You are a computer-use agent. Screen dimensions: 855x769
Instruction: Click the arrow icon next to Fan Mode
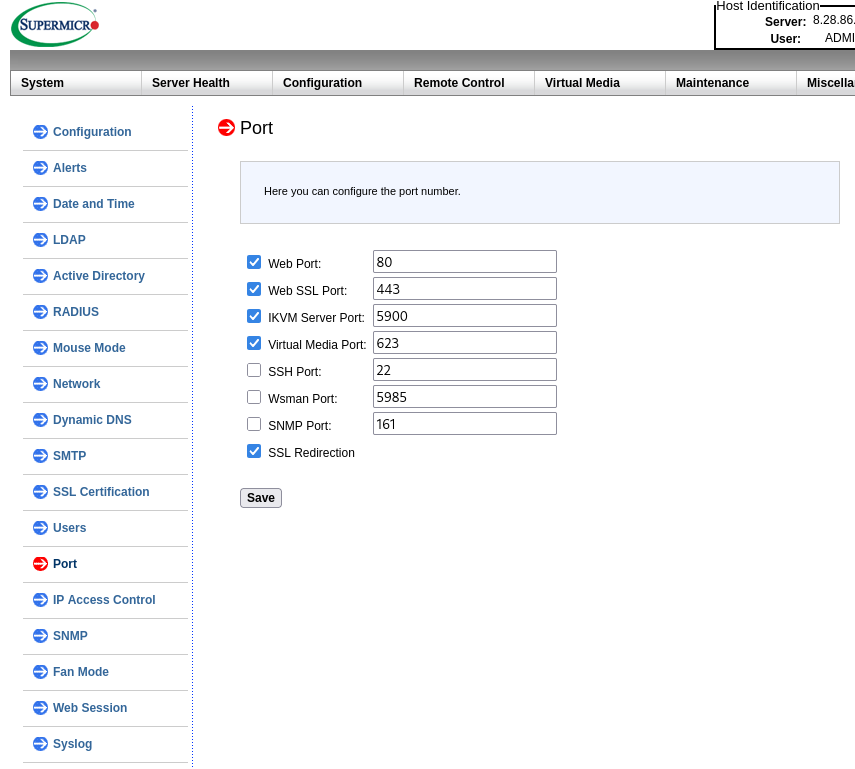(40, 672)
